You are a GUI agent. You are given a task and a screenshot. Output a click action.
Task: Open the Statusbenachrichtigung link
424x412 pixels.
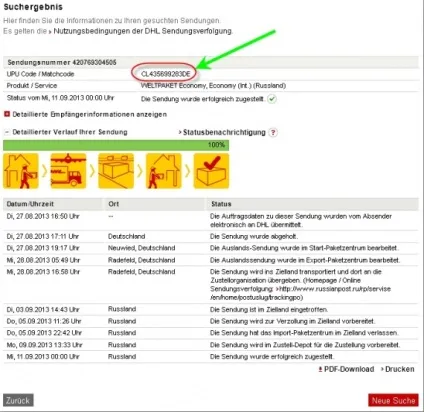click(224, 132)
